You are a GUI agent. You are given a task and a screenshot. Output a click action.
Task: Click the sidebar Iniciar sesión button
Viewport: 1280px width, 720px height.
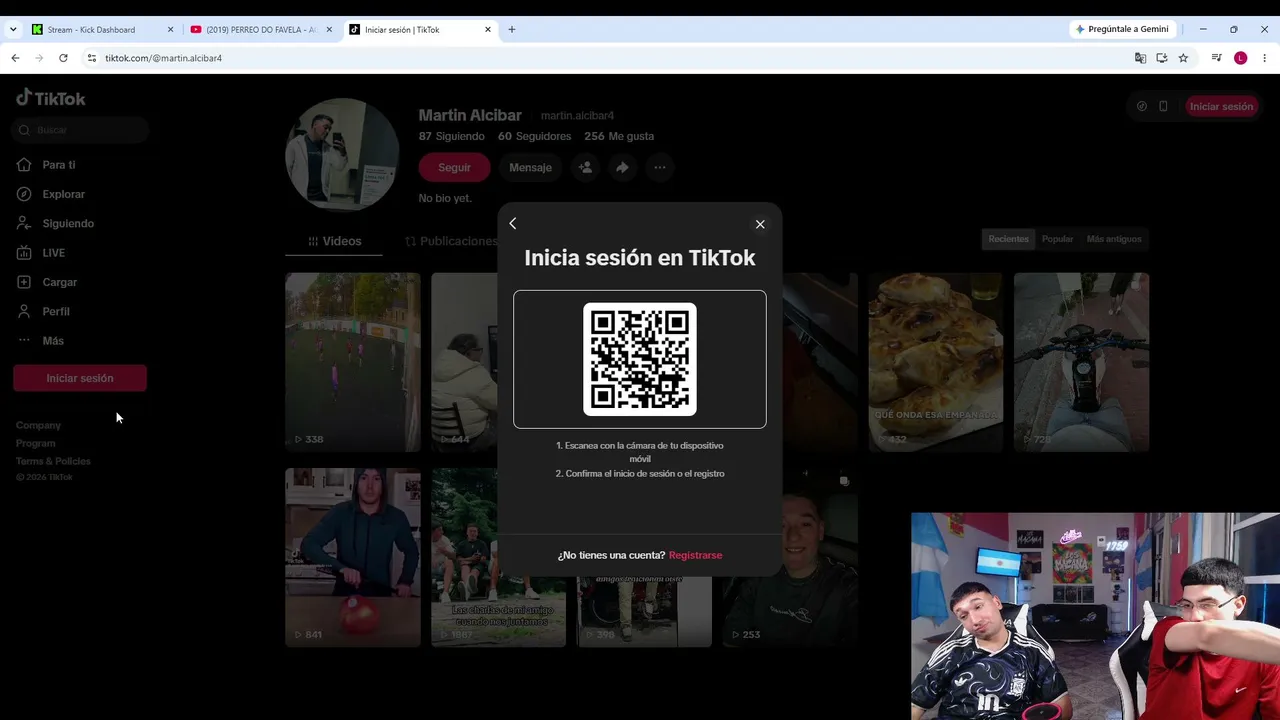pyautogui.click(x=80, y=378)
